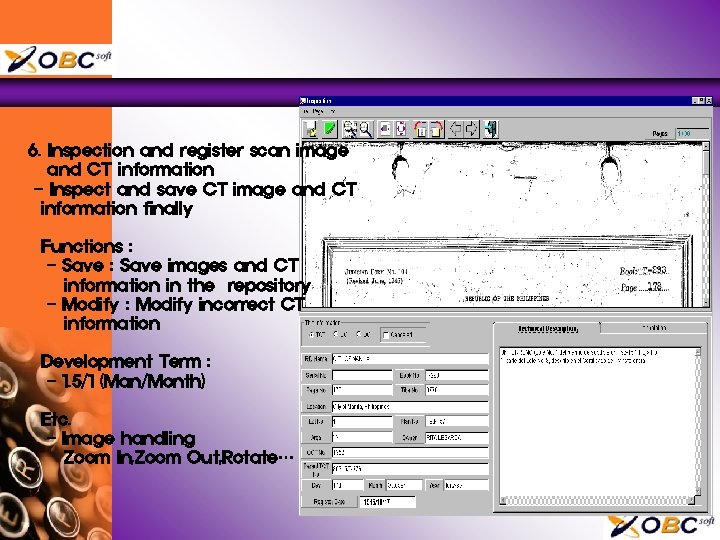Click the green Modify pencil icon

[330, 129]
